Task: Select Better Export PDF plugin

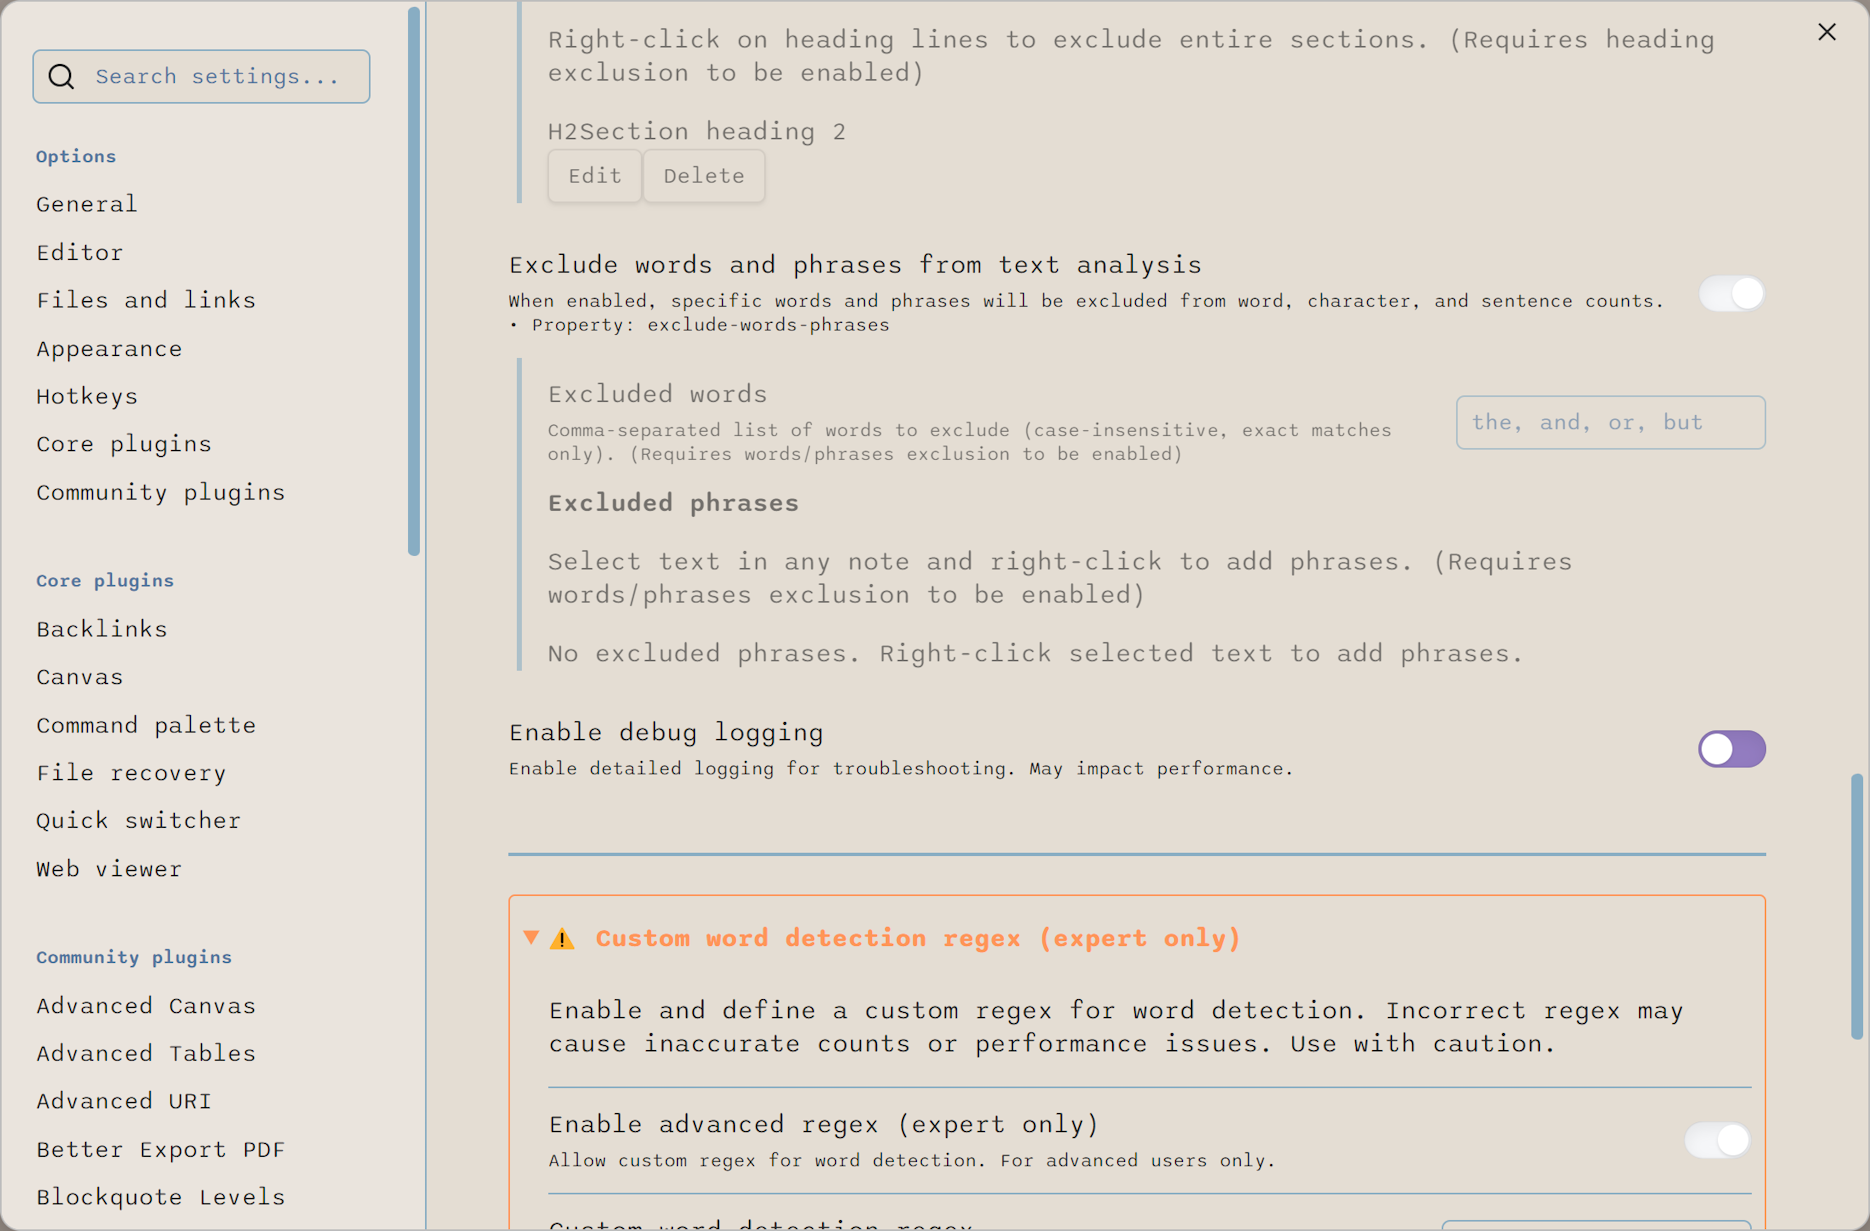Action: tap(161, 1149)
